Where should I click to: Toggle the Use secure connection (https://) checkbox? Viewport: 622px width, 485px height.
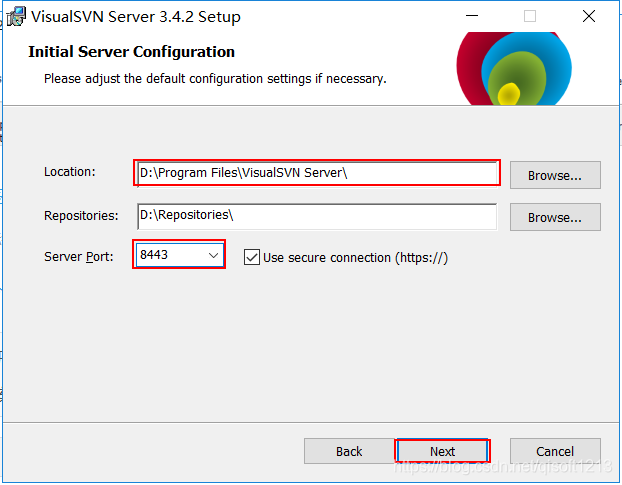click(252, 257)
